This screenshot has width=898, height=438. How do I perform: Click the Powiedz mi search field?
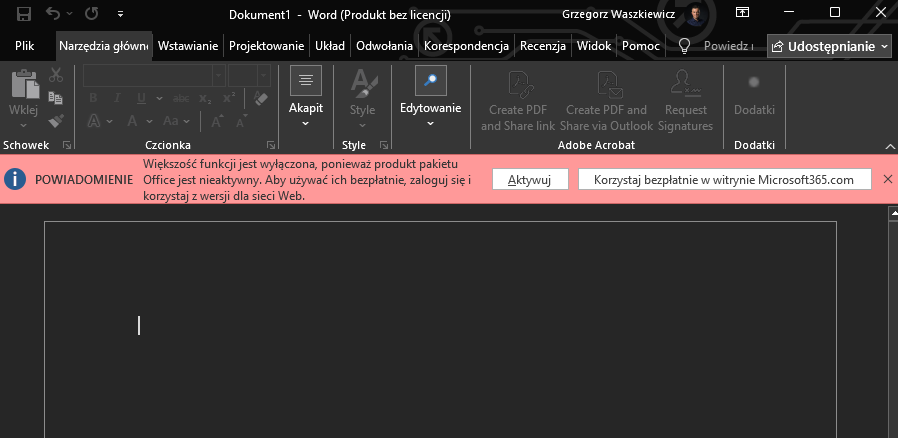[x=728, y=46]
